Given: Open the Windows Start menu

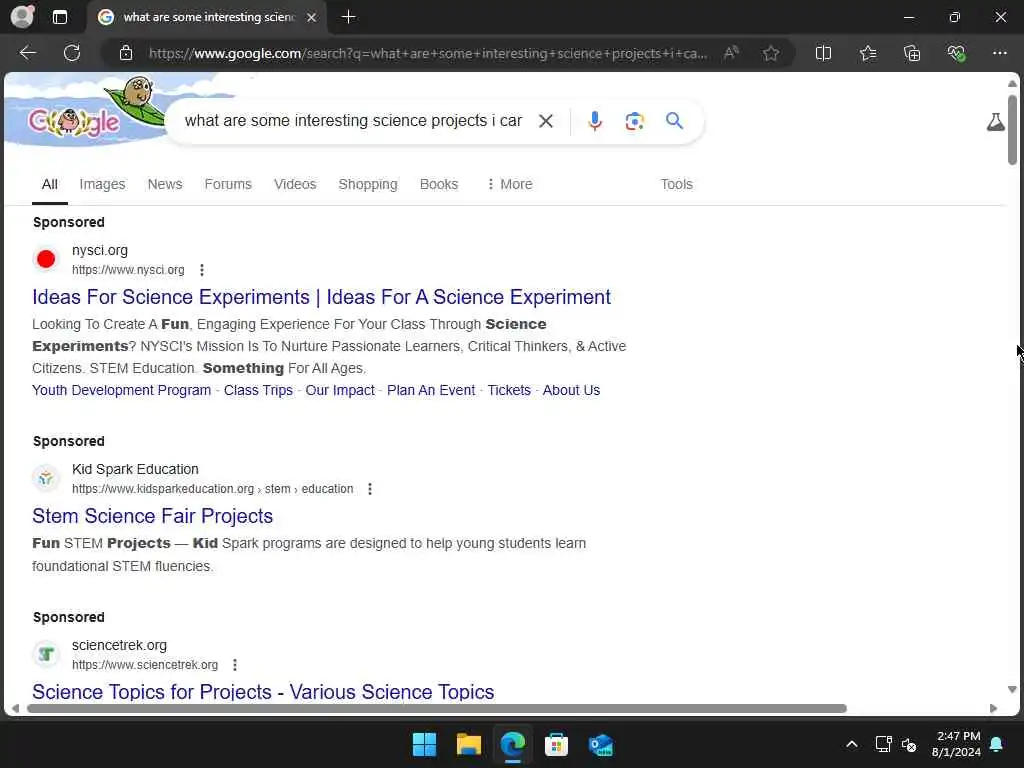Looking at the screenshot, I should [x=424, y=744].
